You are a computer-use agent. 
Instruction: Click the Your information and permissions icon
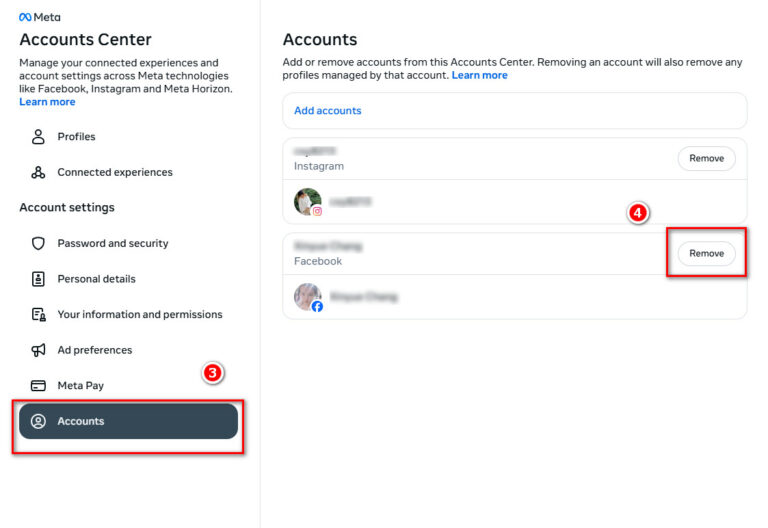(39, 314)
